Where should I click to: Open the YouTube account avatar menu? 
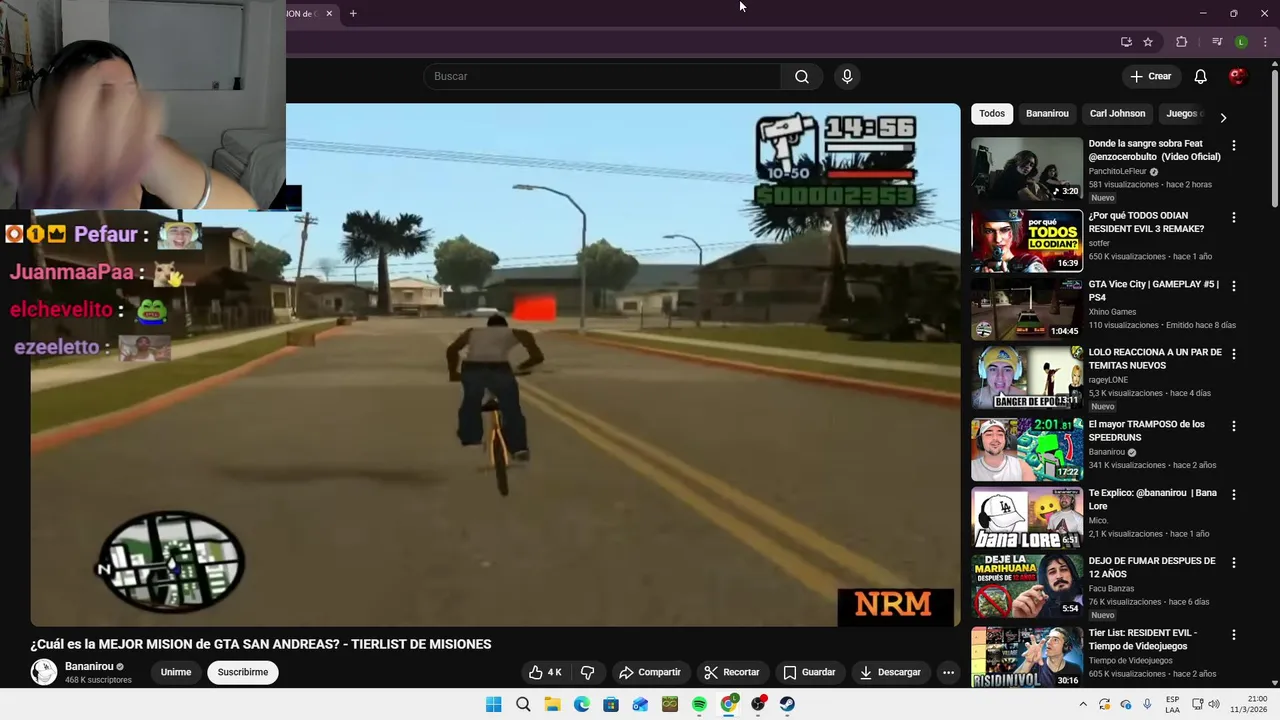click(1238, 77)
